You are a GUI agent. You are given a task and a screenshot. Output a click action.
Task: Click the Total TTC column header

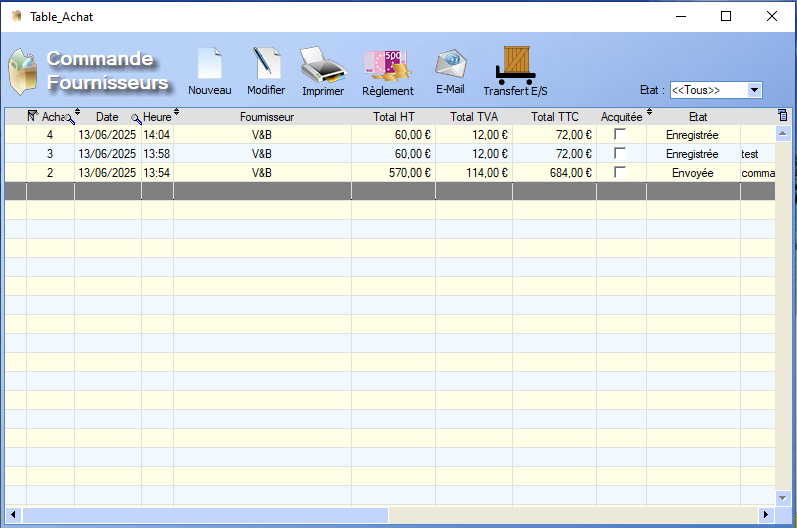554,117
